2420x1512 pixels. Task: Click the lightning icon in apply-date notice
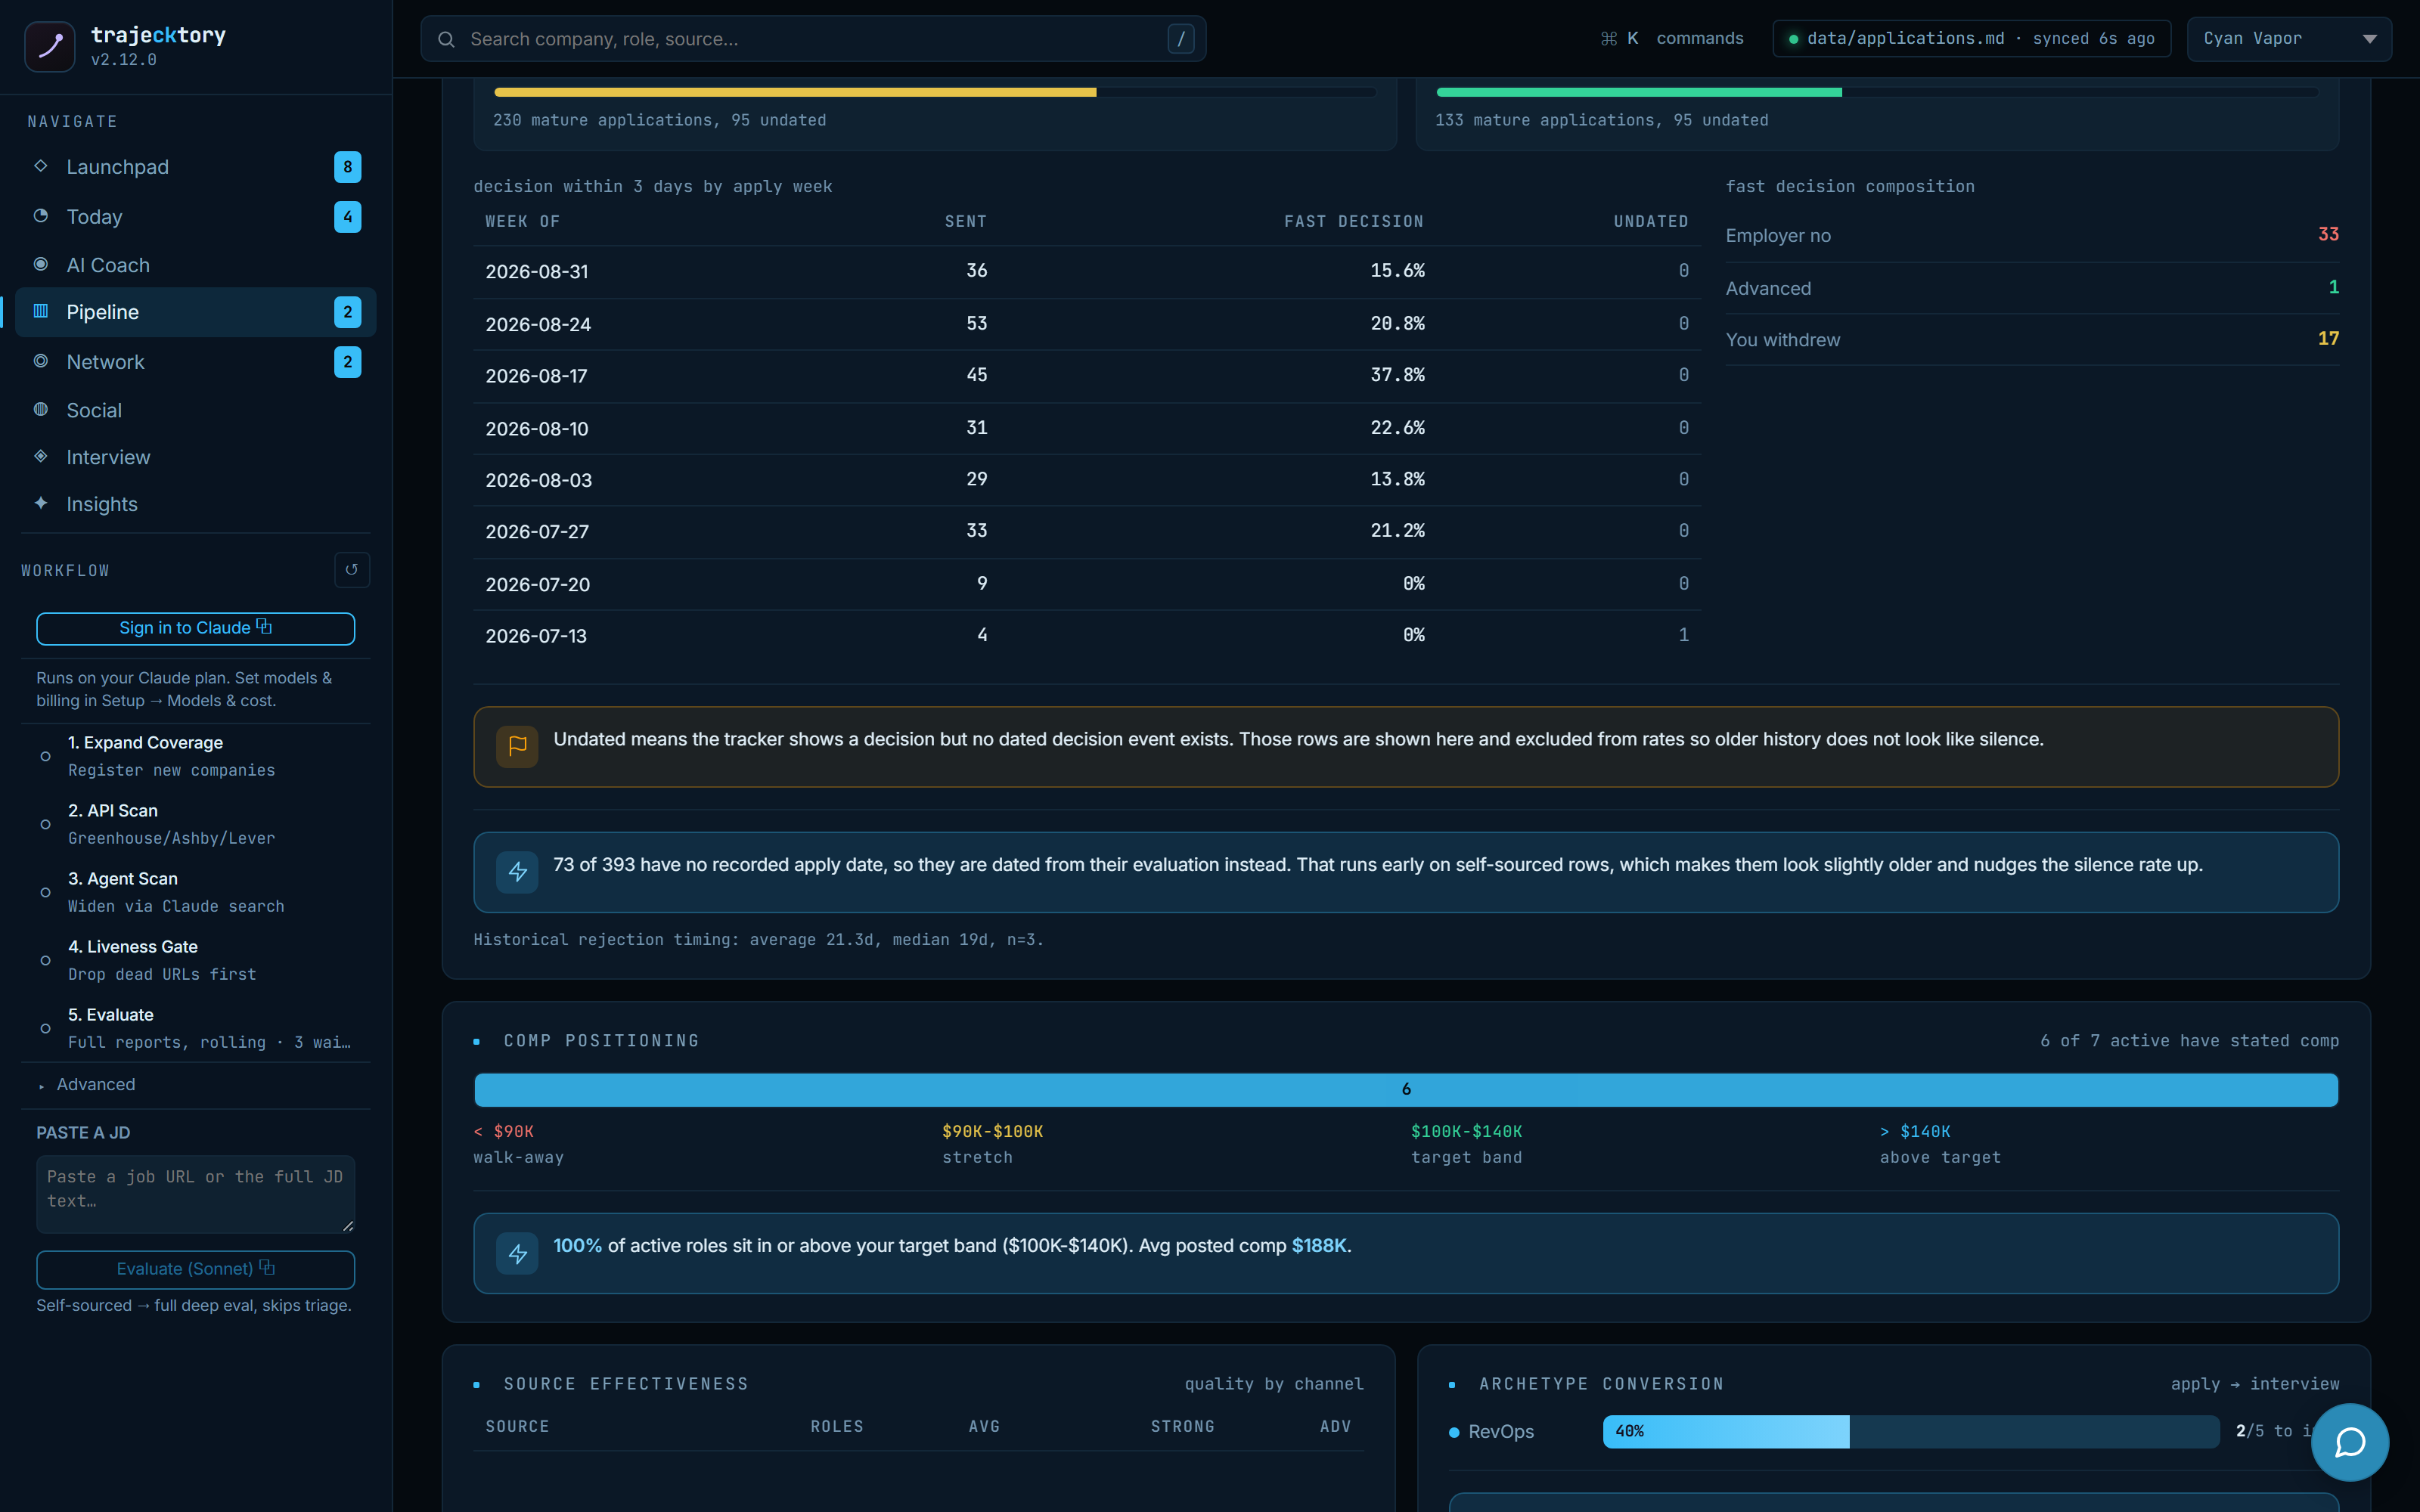517,872
